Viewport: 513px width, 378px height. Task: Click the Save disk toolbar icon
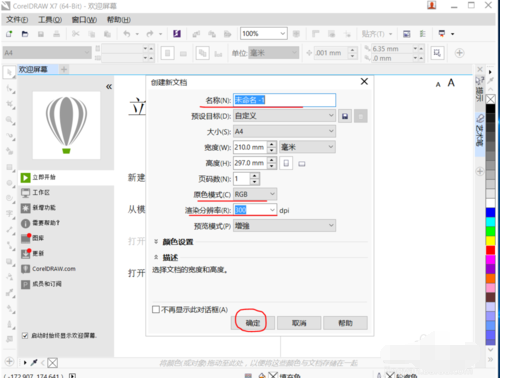point(41,34)
